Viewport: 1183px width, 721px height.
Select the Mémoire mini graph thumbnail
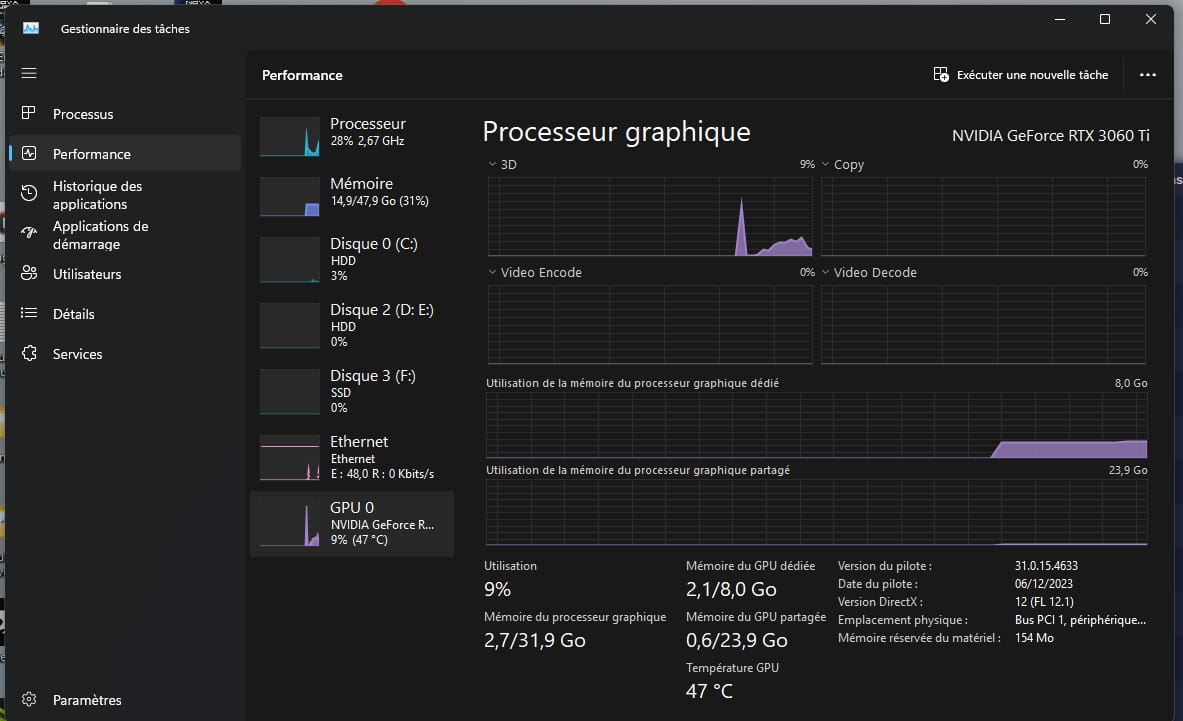(x=290, y=197)
